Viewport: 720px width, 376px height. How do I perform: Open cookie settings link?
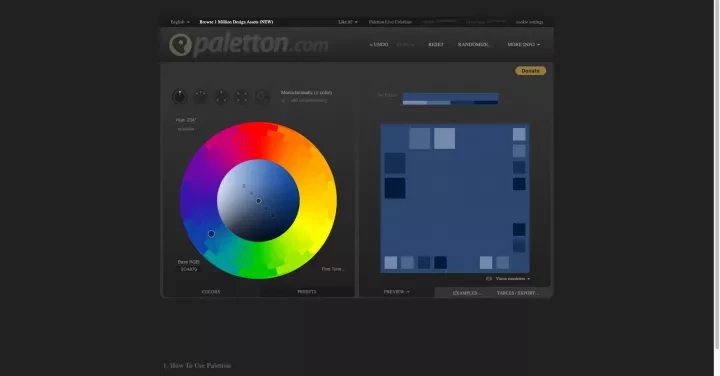(x=529, y=22)
